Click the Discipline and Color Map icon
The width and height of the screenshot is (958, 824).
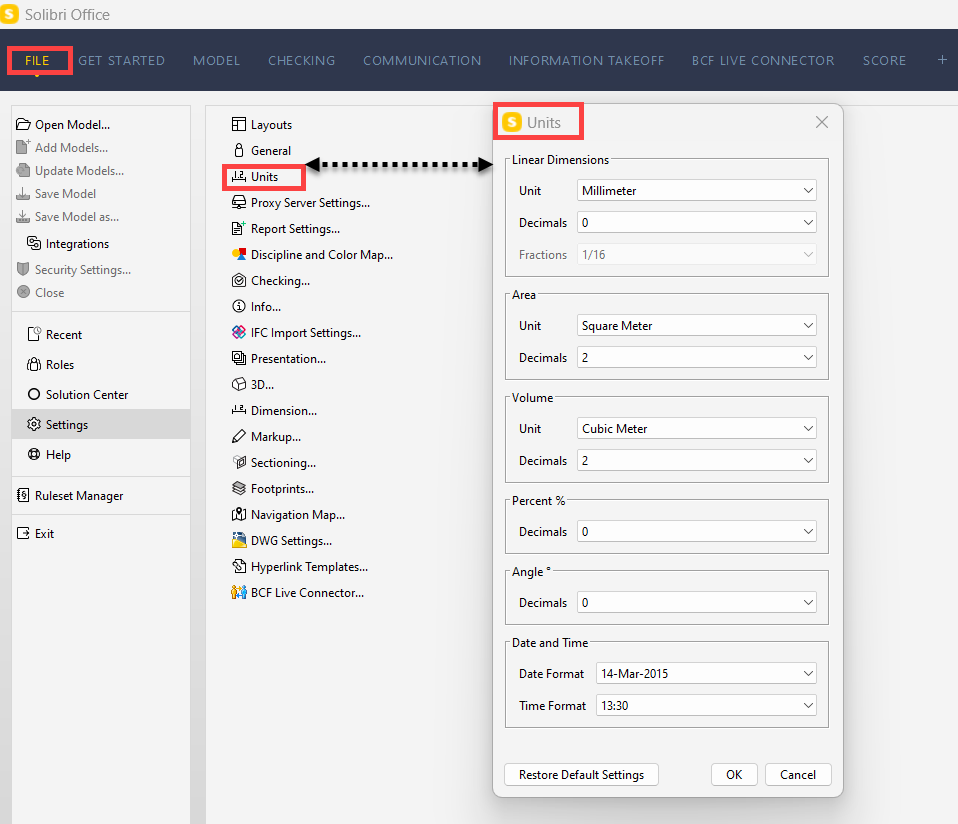238,254
